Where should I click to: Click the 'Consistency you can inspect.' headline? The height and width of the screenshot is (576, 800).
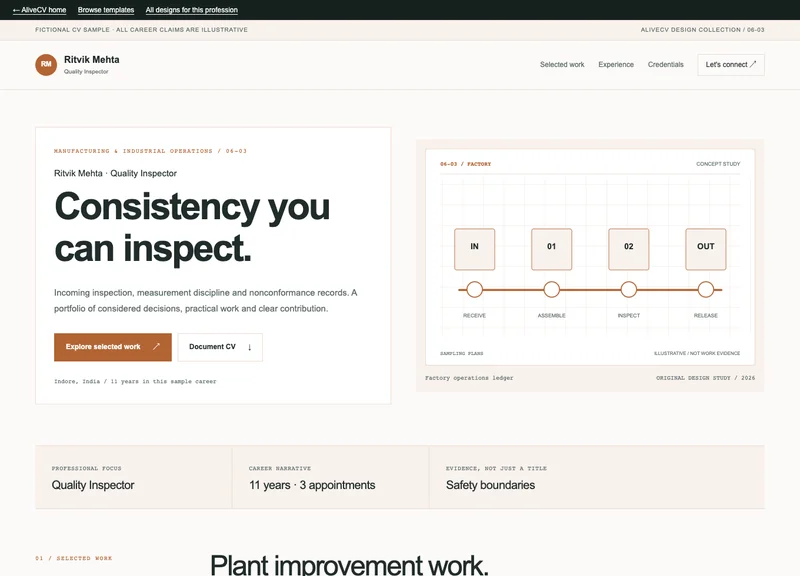[x=192, y=227]
